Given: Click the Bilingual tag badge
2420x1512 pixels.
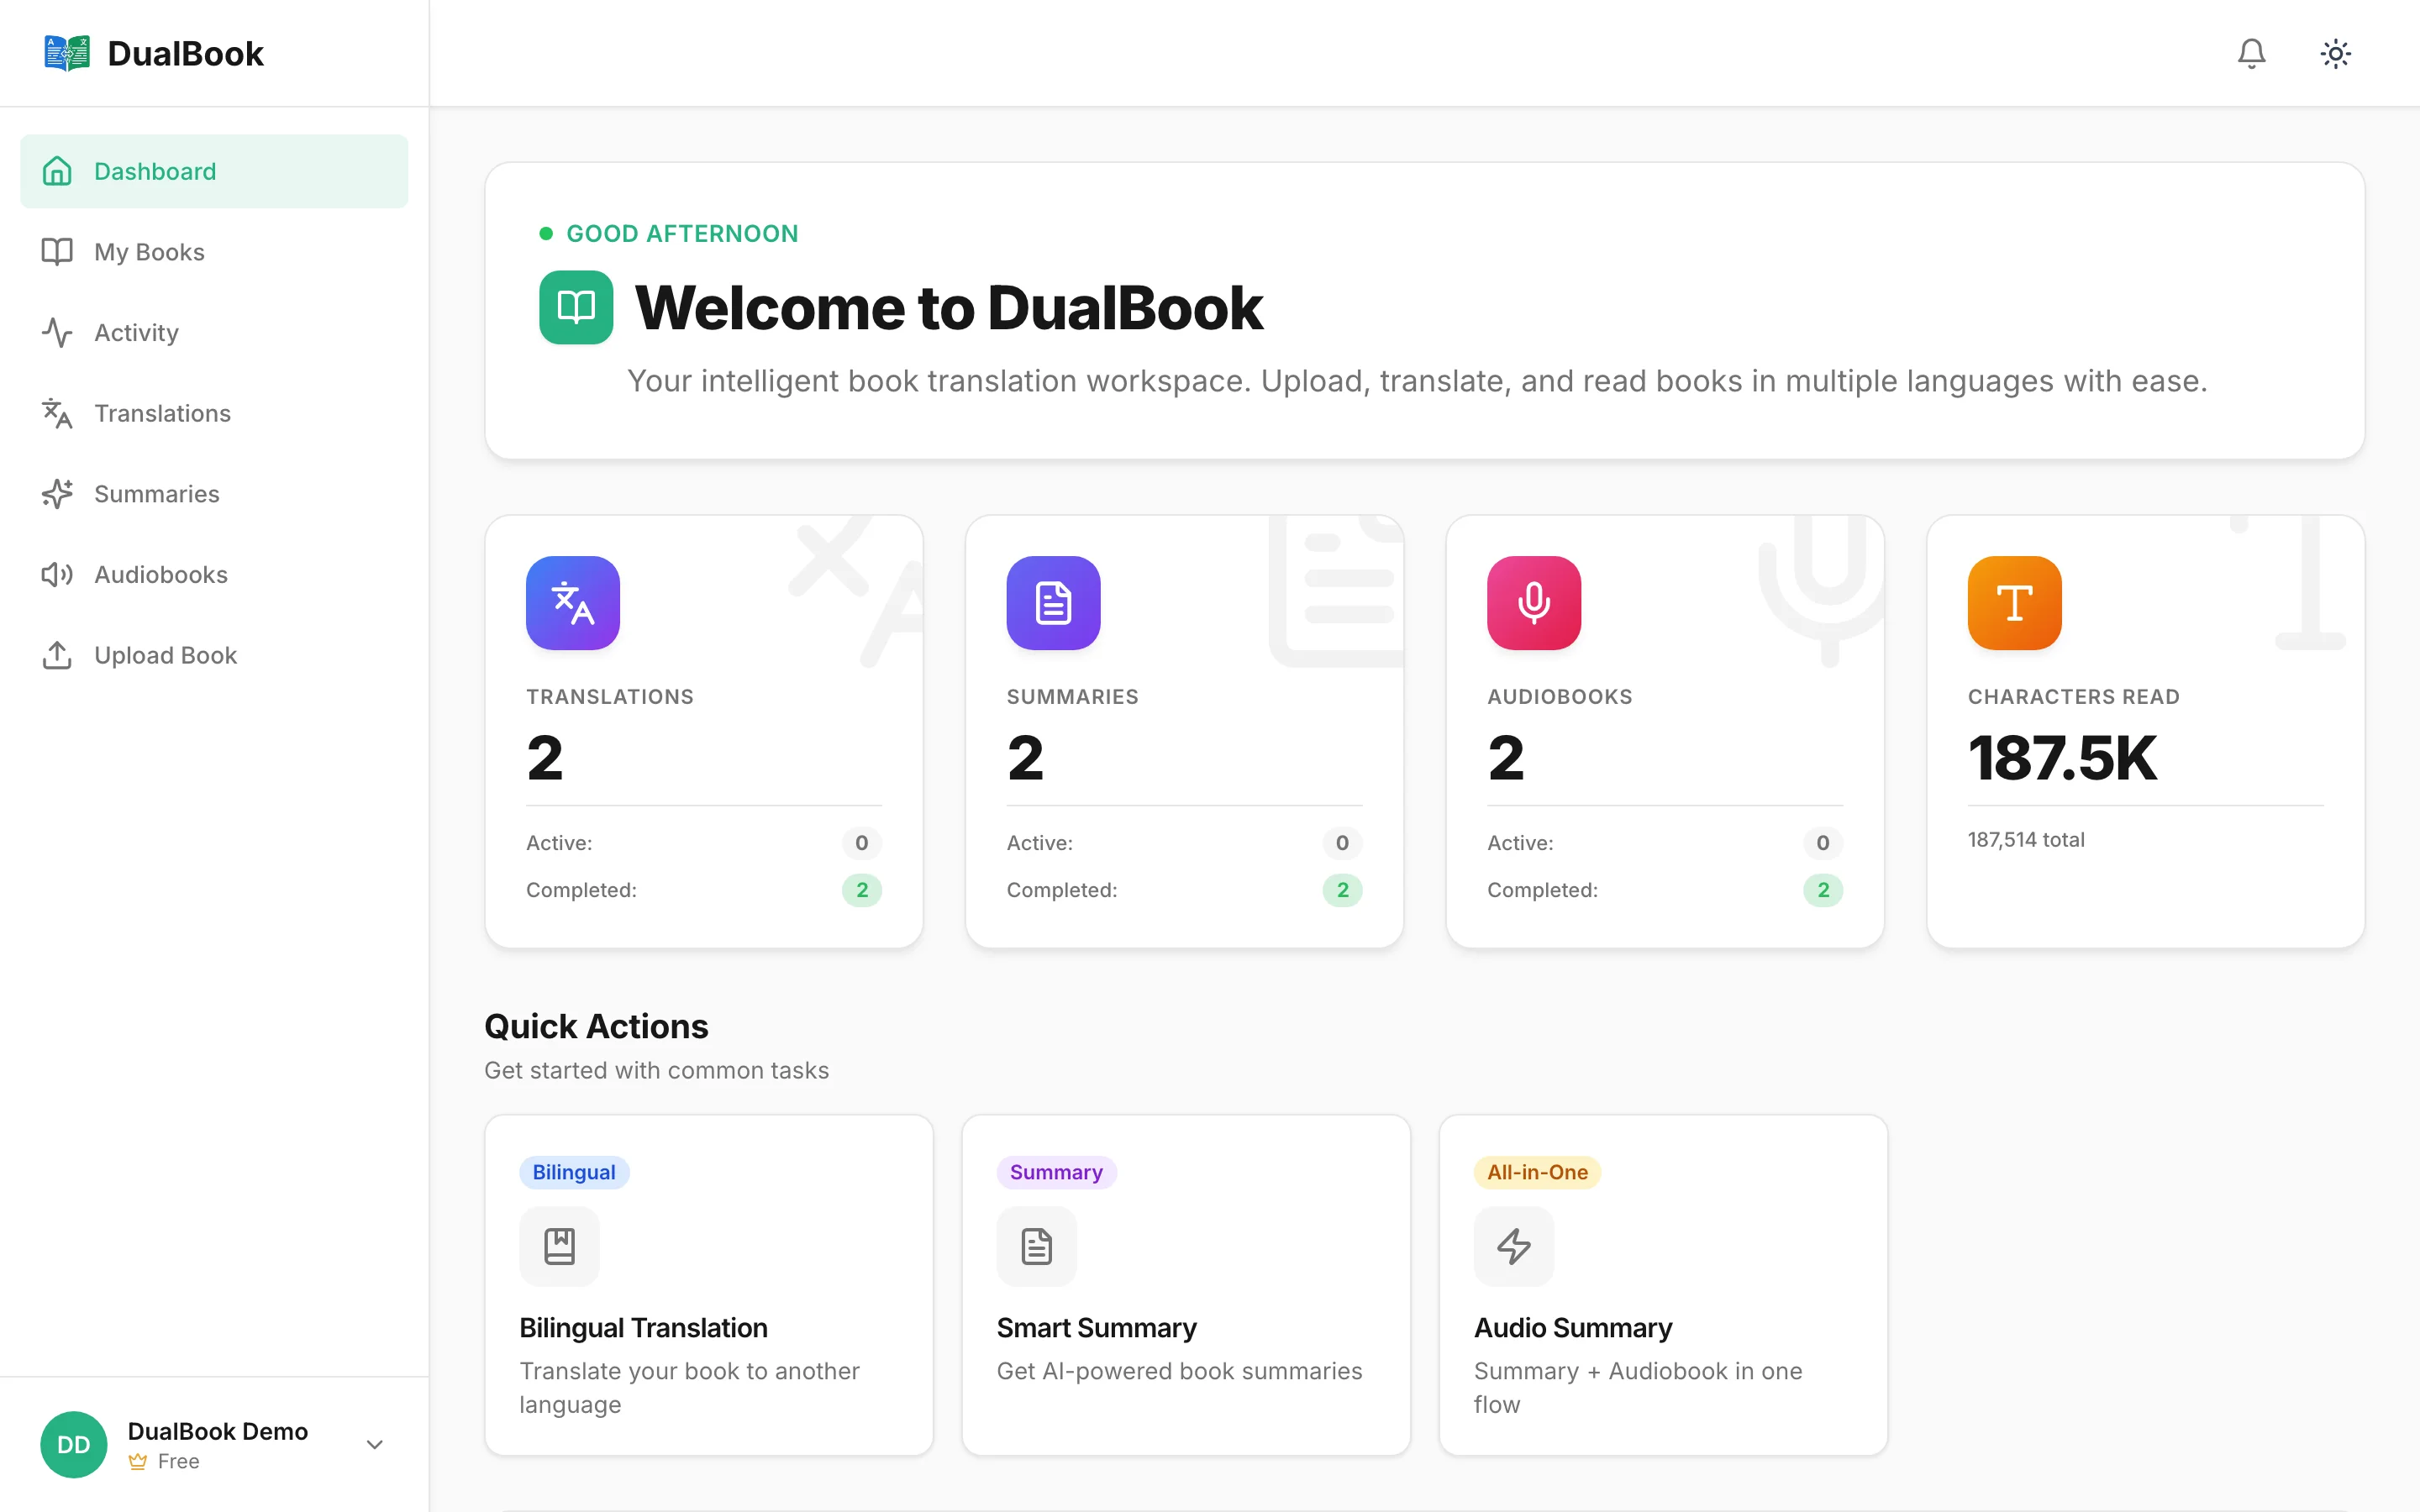Looking at the screenshot, I should pyautogui.click(x=574, y=1172).
